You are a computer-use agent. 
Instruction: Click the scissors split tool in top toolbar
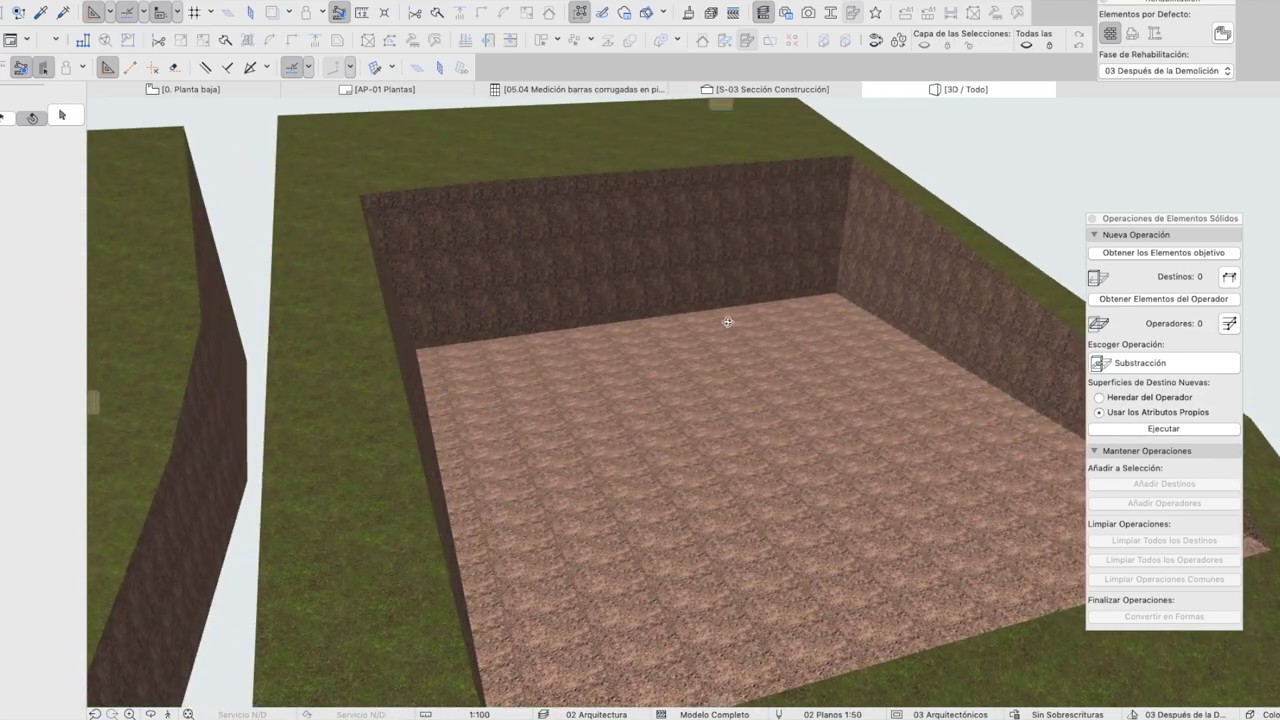pyautogui.click(x=414, y=13)
